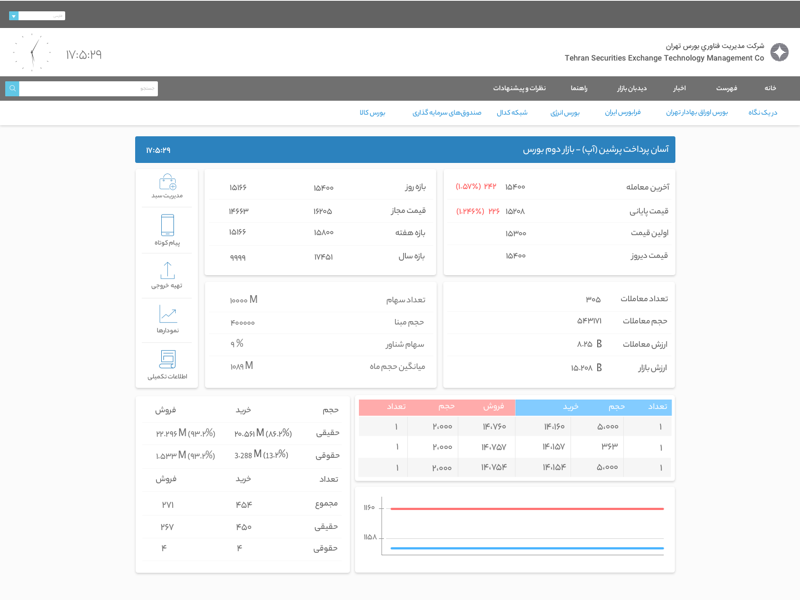Open the اخبار (News) menu
800x600 pixels.
coord(679,89)
